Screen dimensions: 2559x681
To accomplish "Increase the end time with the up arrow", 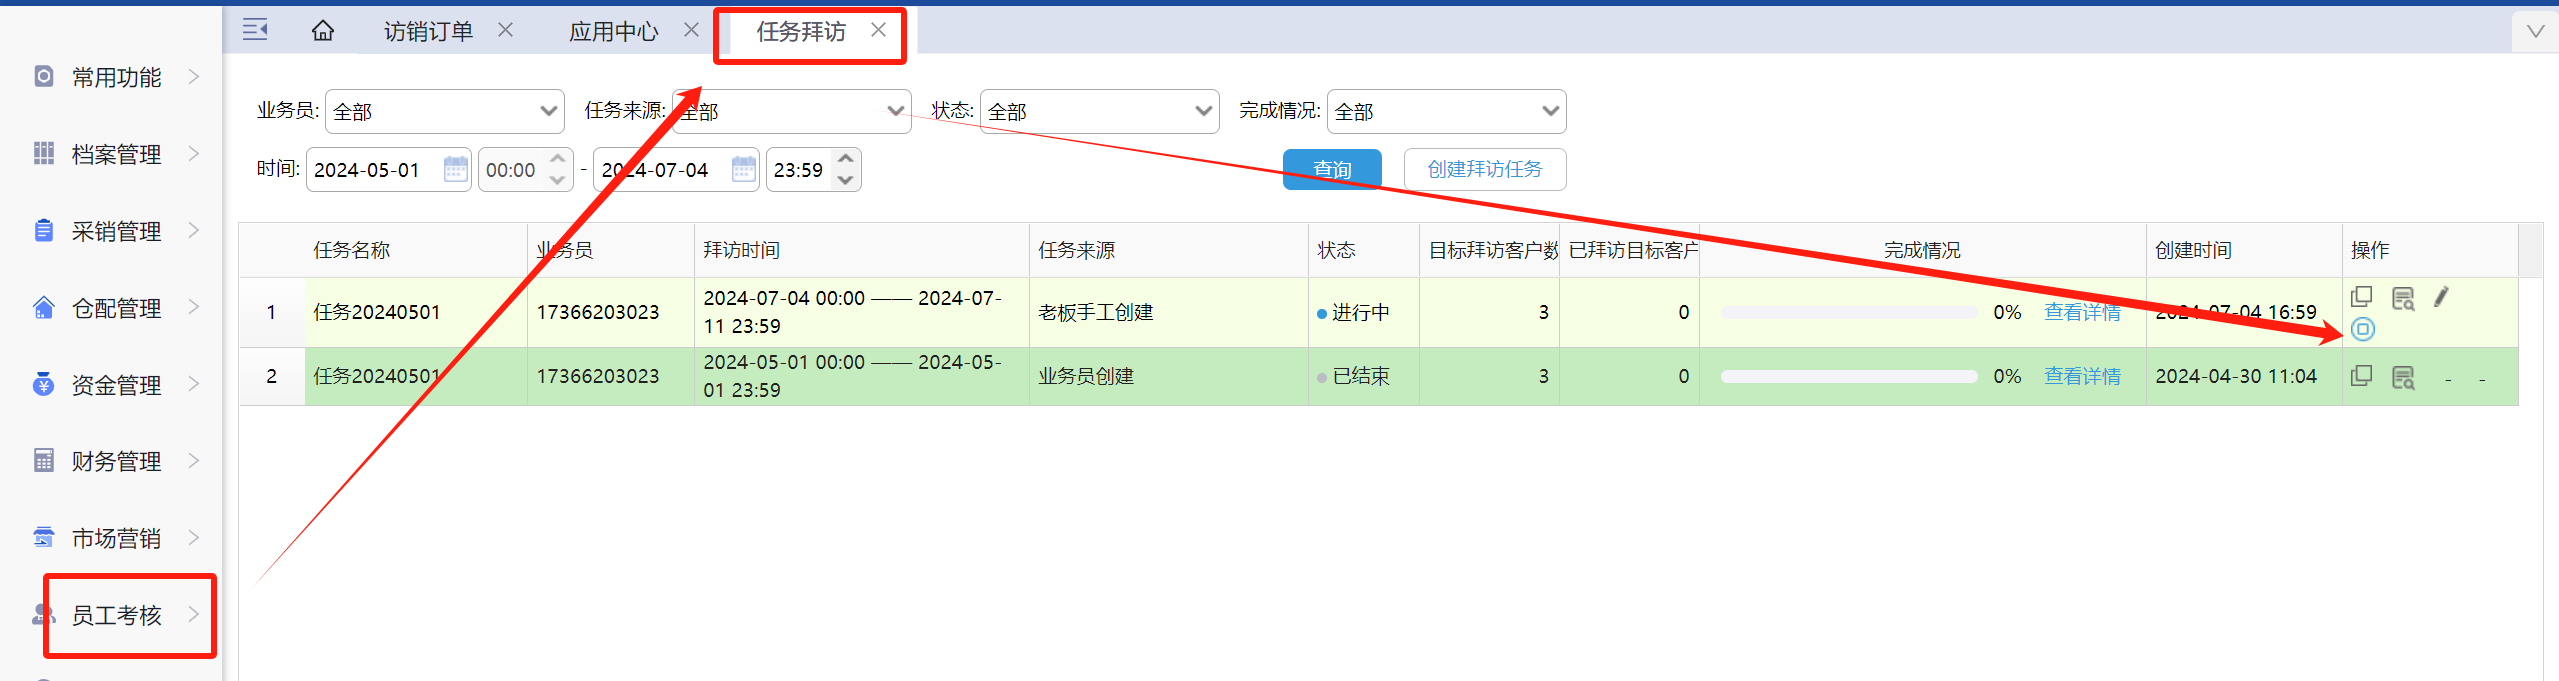I will click(x=846, y=159).
